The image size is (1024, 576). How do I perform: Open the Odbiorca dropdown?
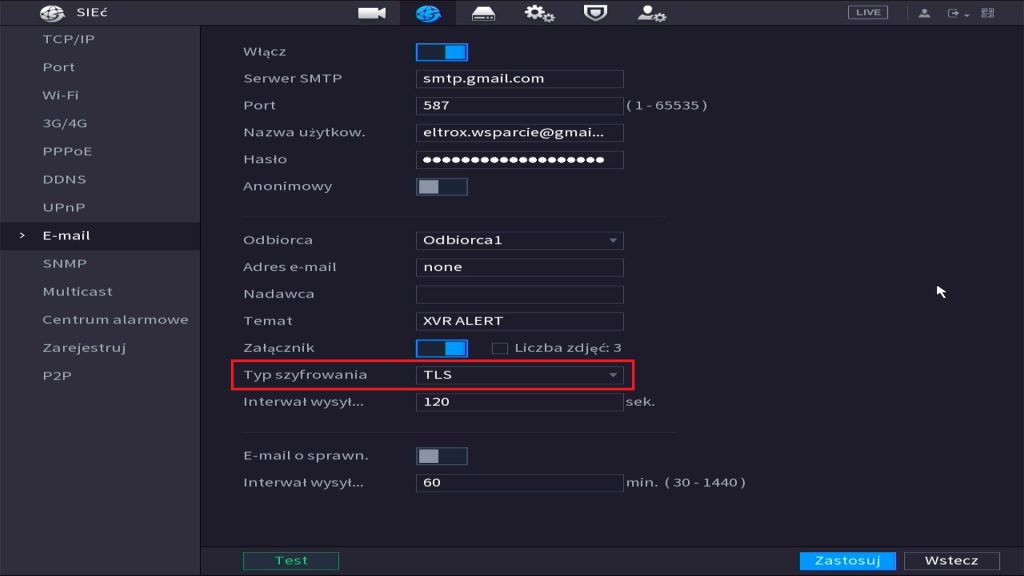coord(519,240)
